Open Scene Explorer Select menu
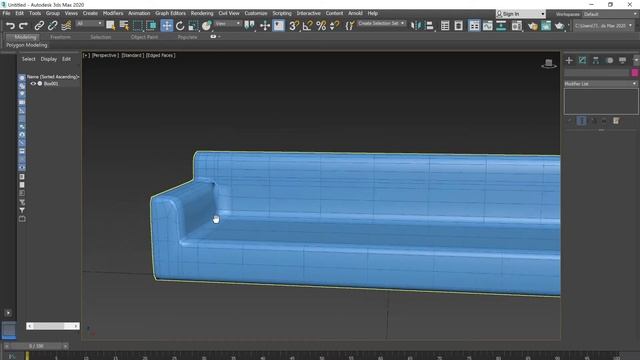640x360 pixels. [x=29, y=59]
